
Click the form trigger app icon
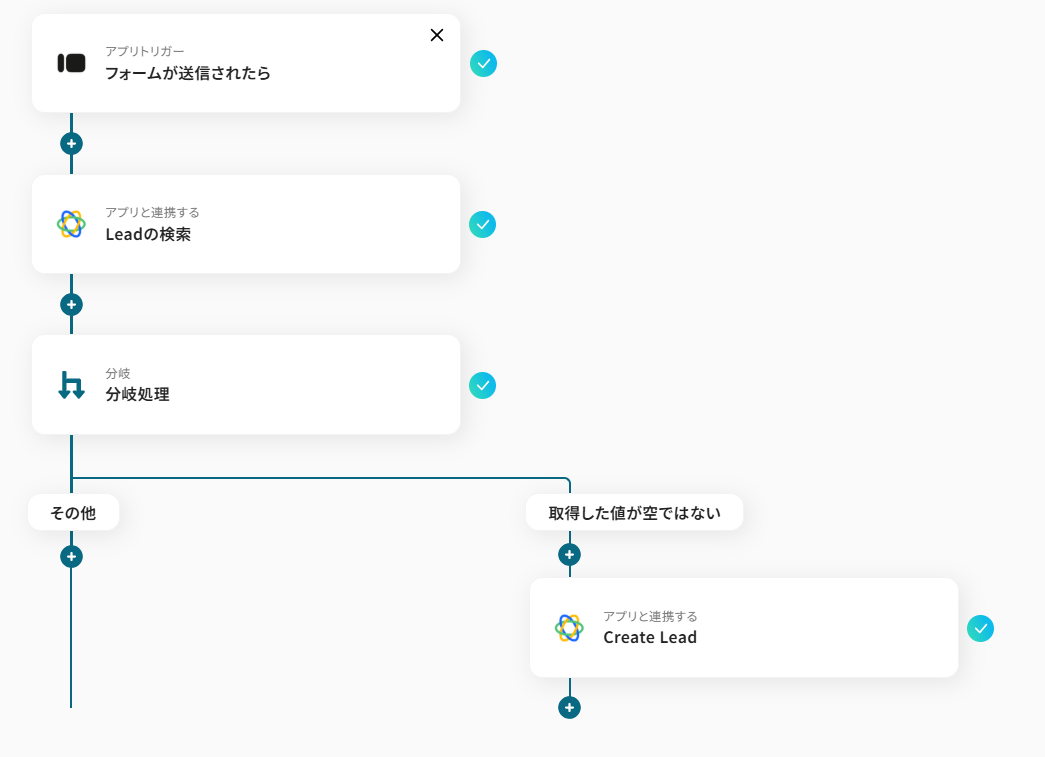tap(71, 63)
